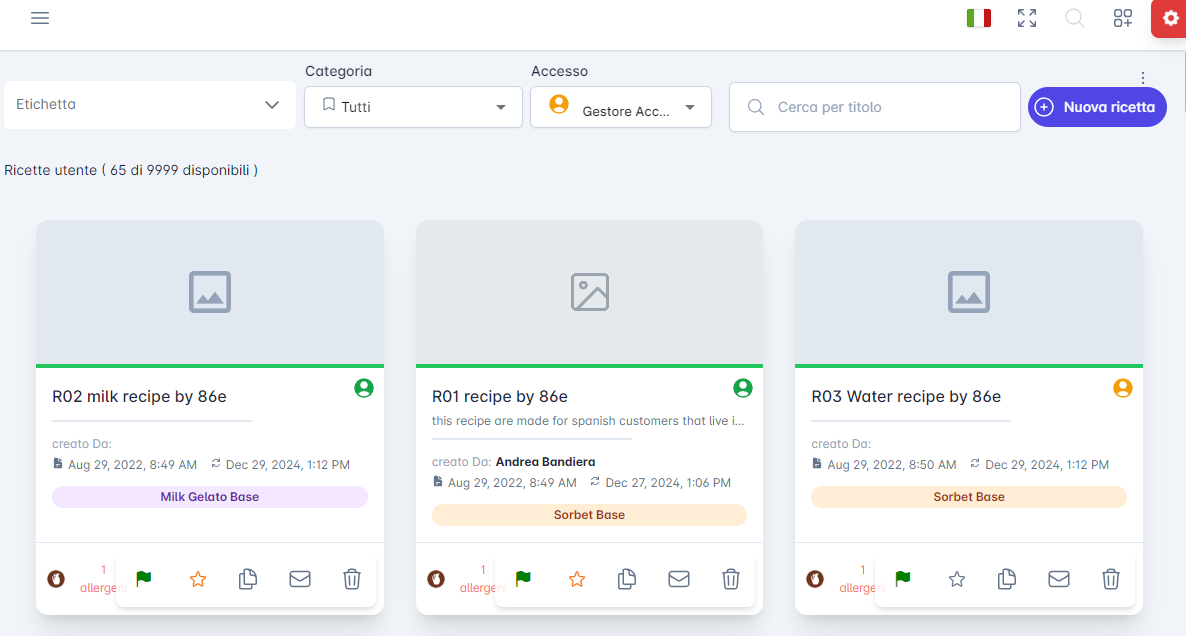Open the red settings gear panel
Viewport: 1186px width, 636px height.
coord(1170,18)
